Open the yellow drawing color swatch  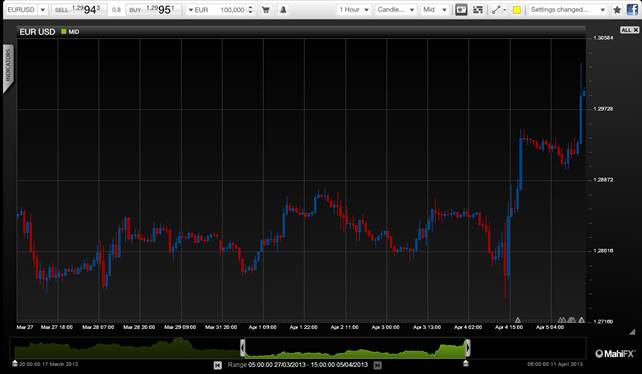click(x=517, y=9)
